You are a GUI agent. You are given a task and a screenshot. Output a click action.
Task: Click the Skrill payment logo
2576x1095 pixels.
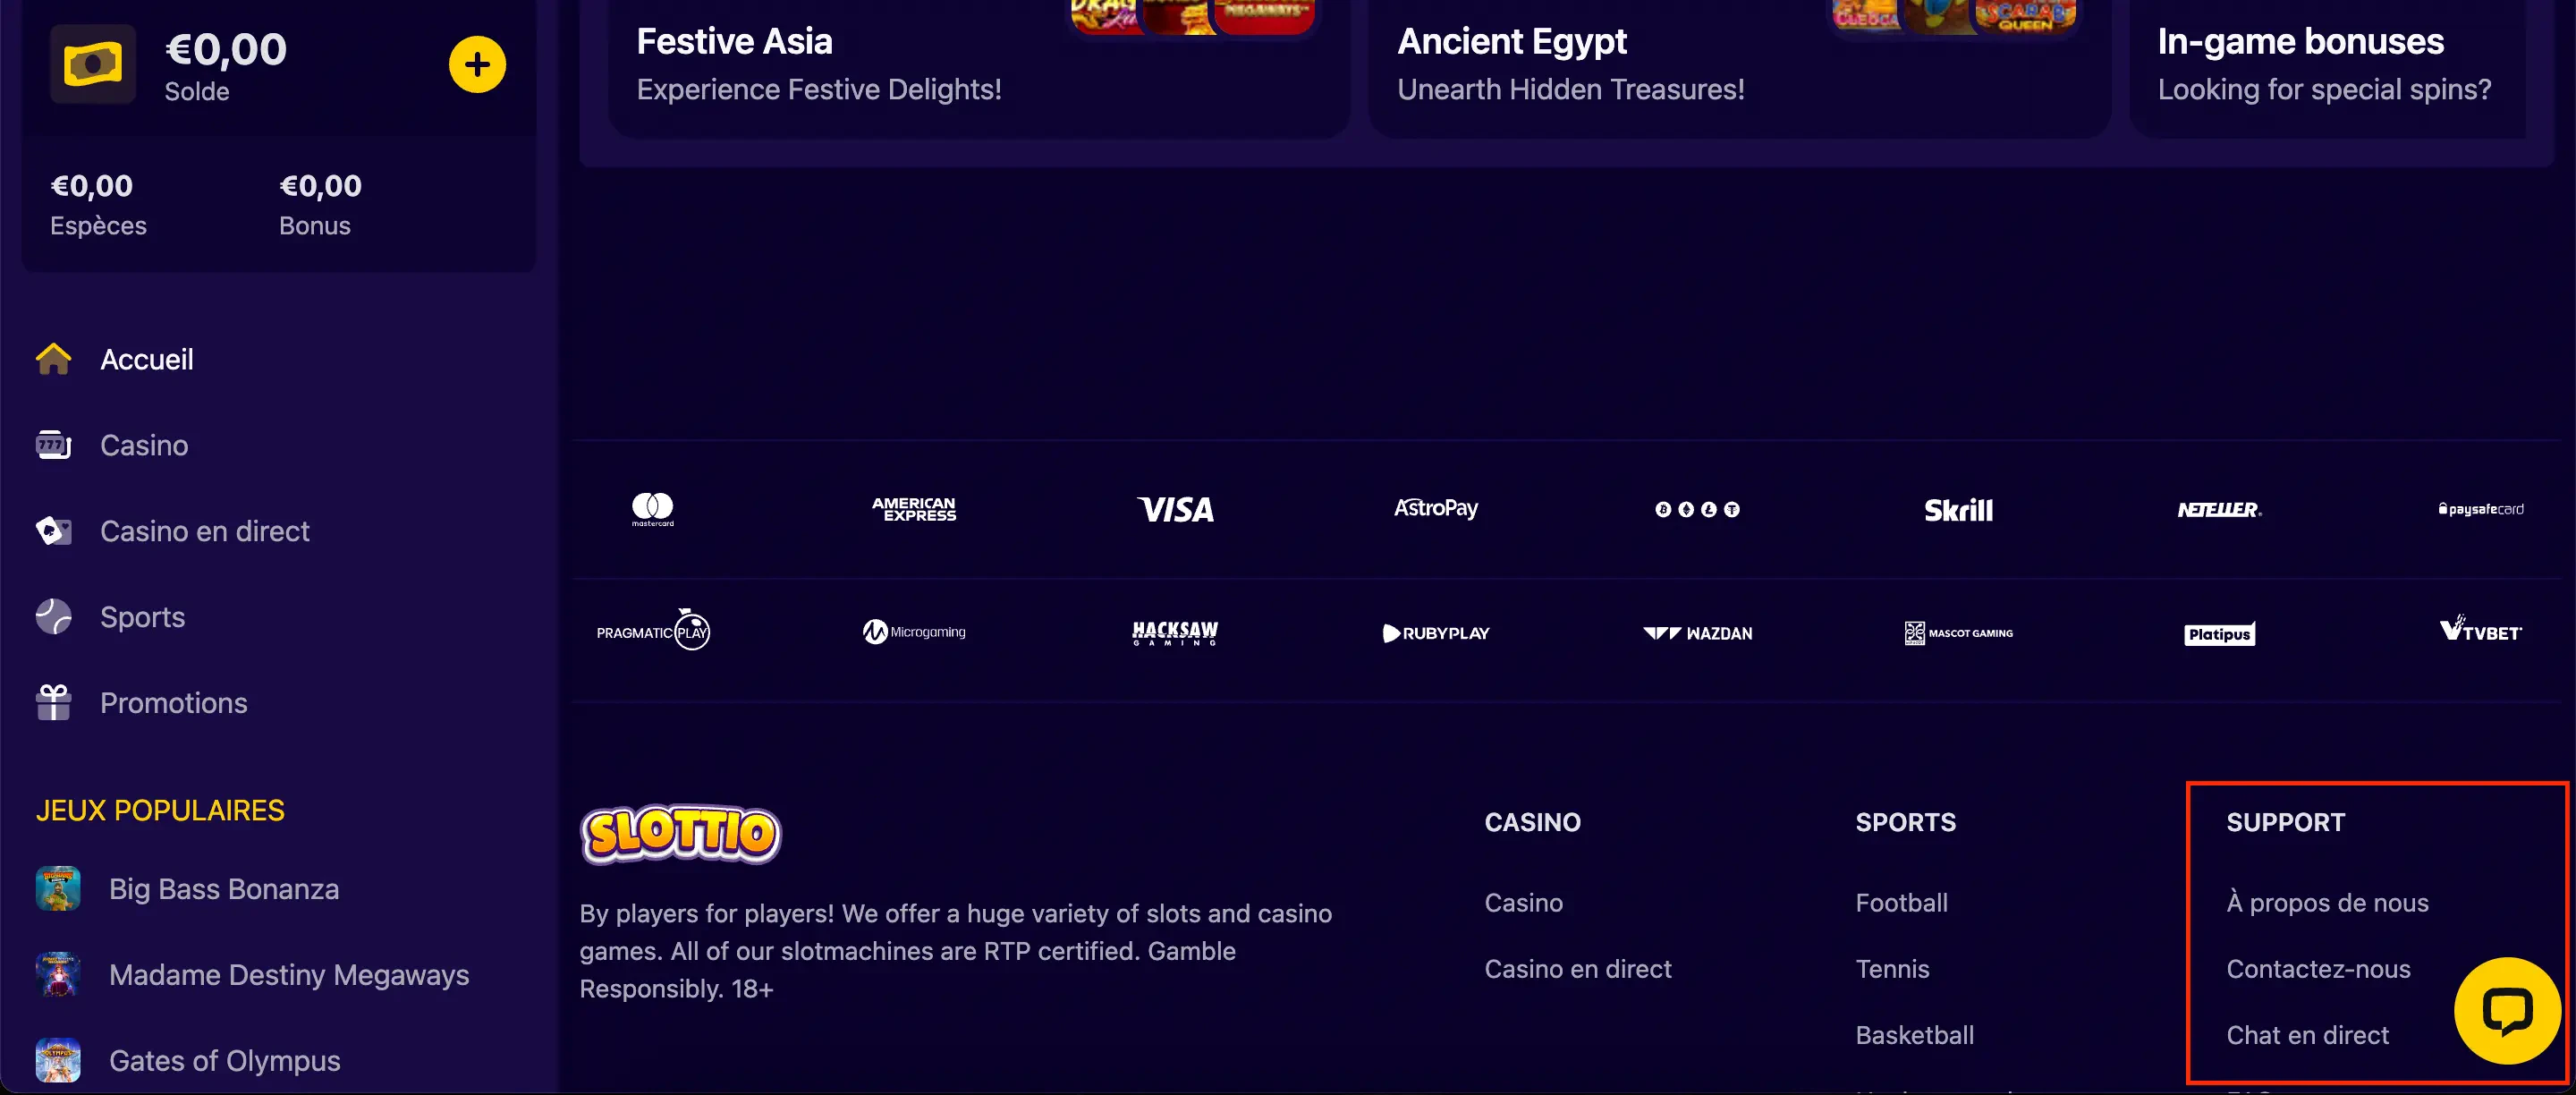pos(1958,510)
